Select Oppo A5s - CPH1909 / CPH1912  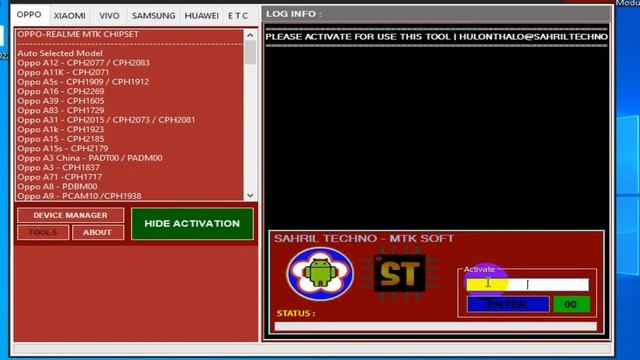(x=83, y=82)
